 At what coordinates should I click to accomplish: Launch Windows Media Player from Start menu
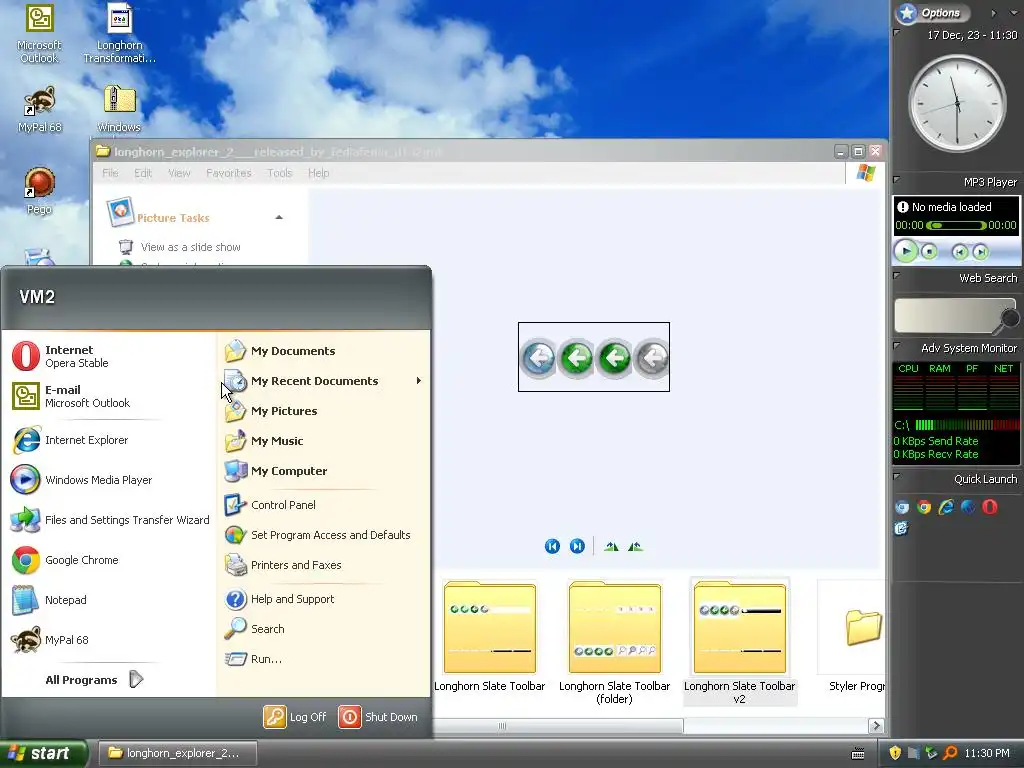tap(110, 480)
